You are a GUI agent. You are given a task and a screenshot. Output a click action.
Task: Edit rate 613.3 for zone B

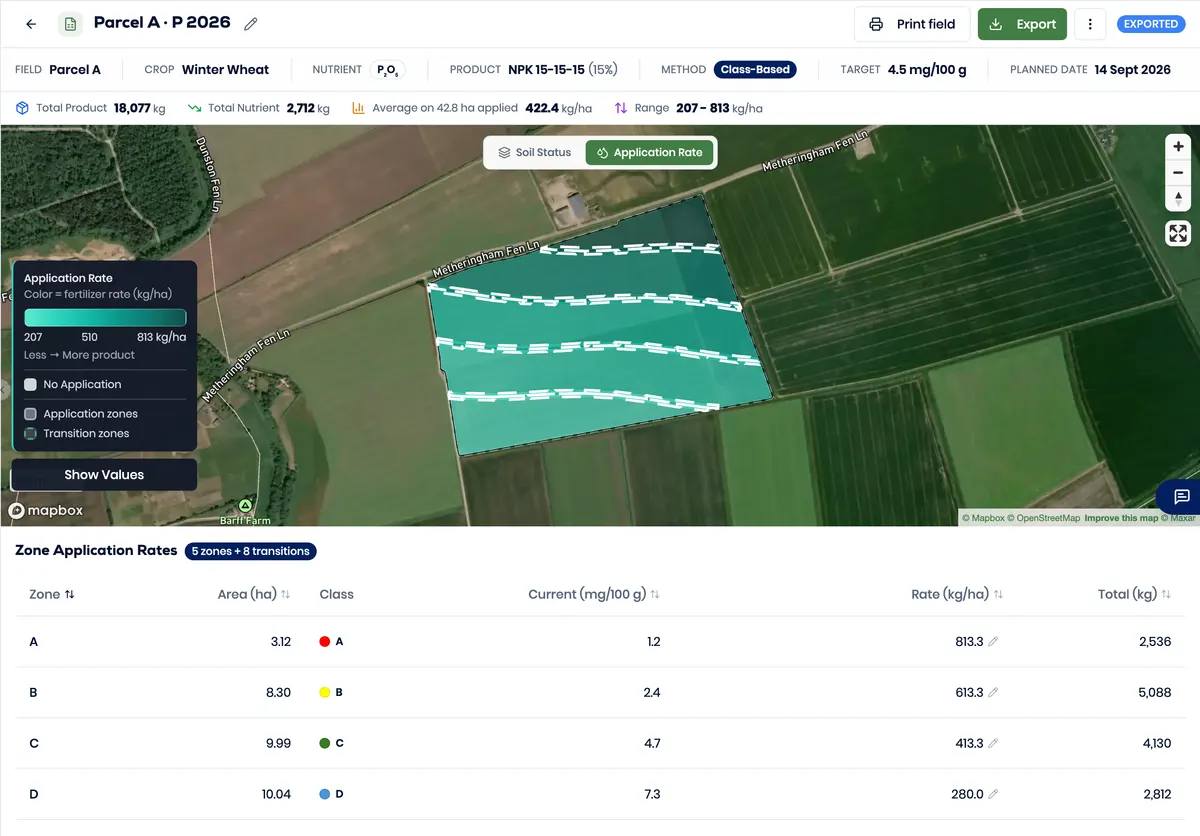pyautogui.click(x=993, y=692)
